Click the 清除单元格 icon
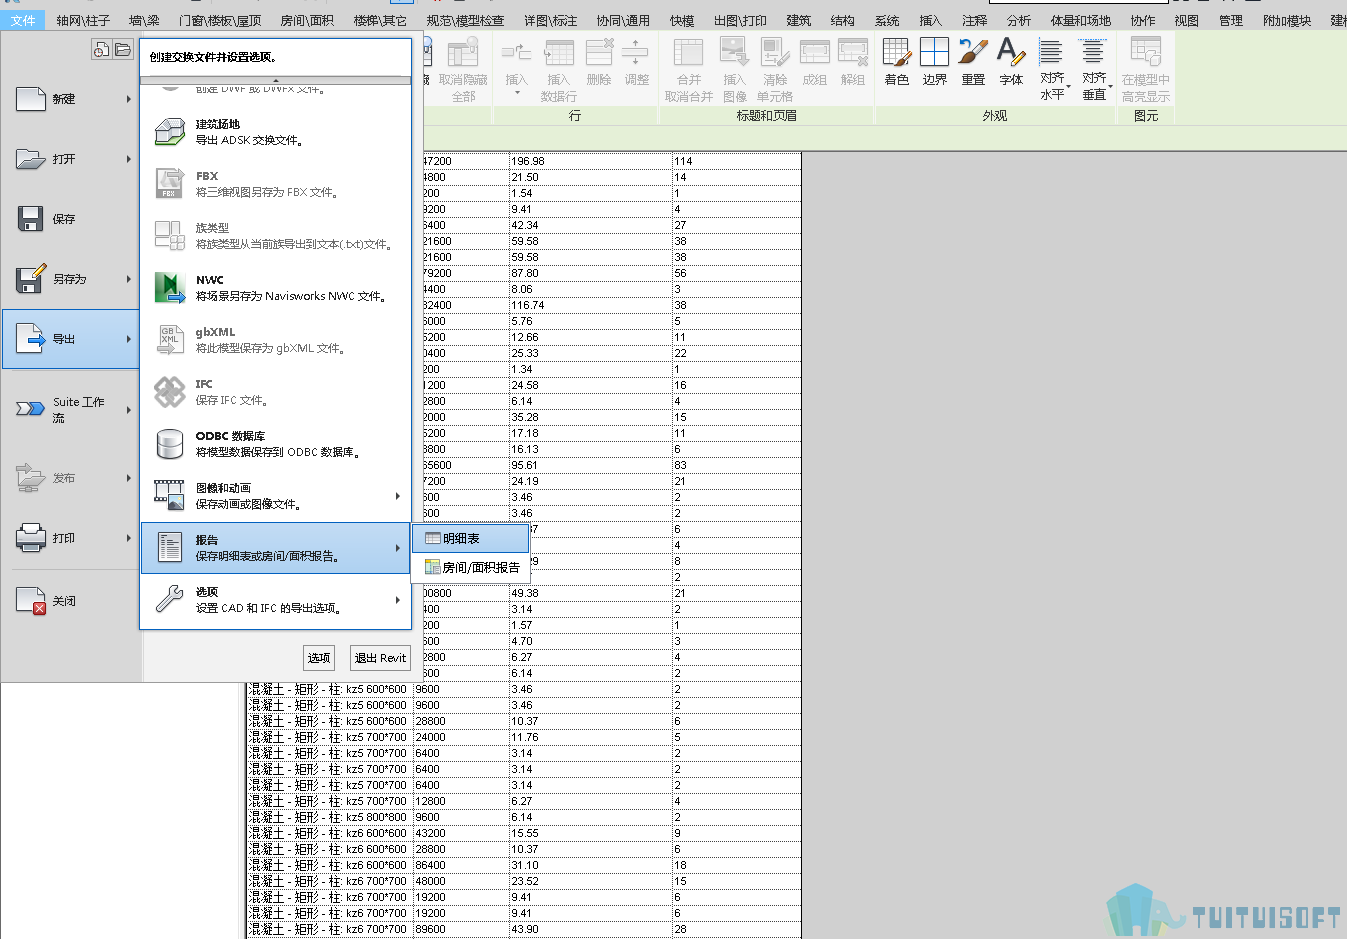The image size is (1347, 939). click(775, 52)
